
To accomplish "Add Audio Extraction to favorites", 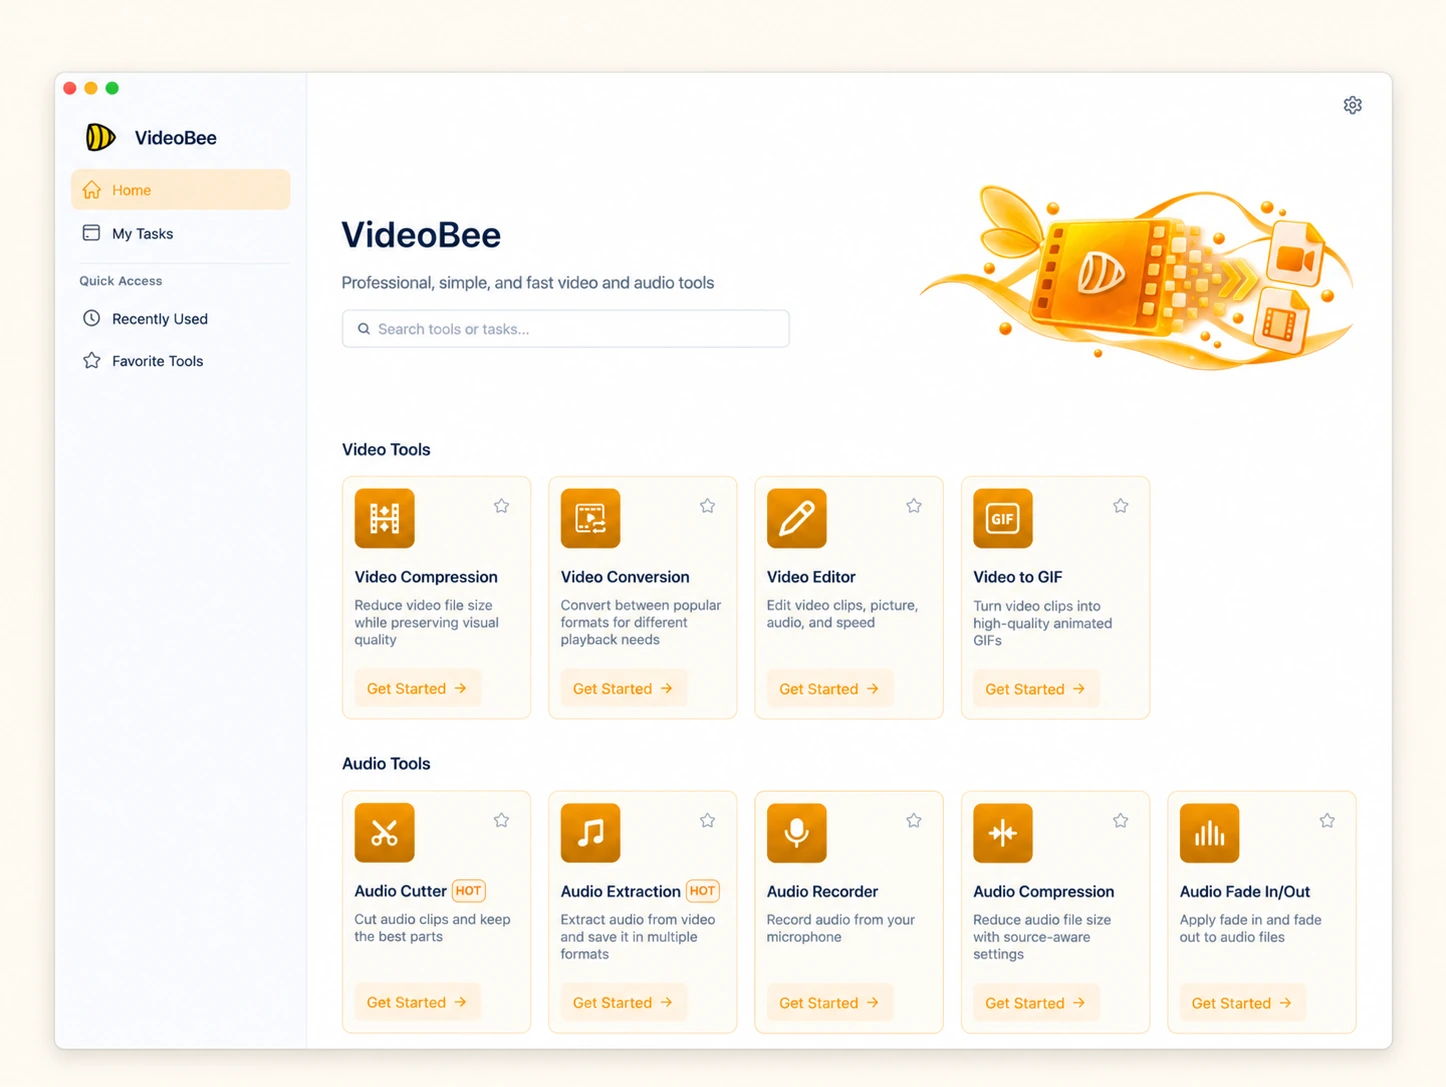I will pyautogui.click(x=707, y=820).
